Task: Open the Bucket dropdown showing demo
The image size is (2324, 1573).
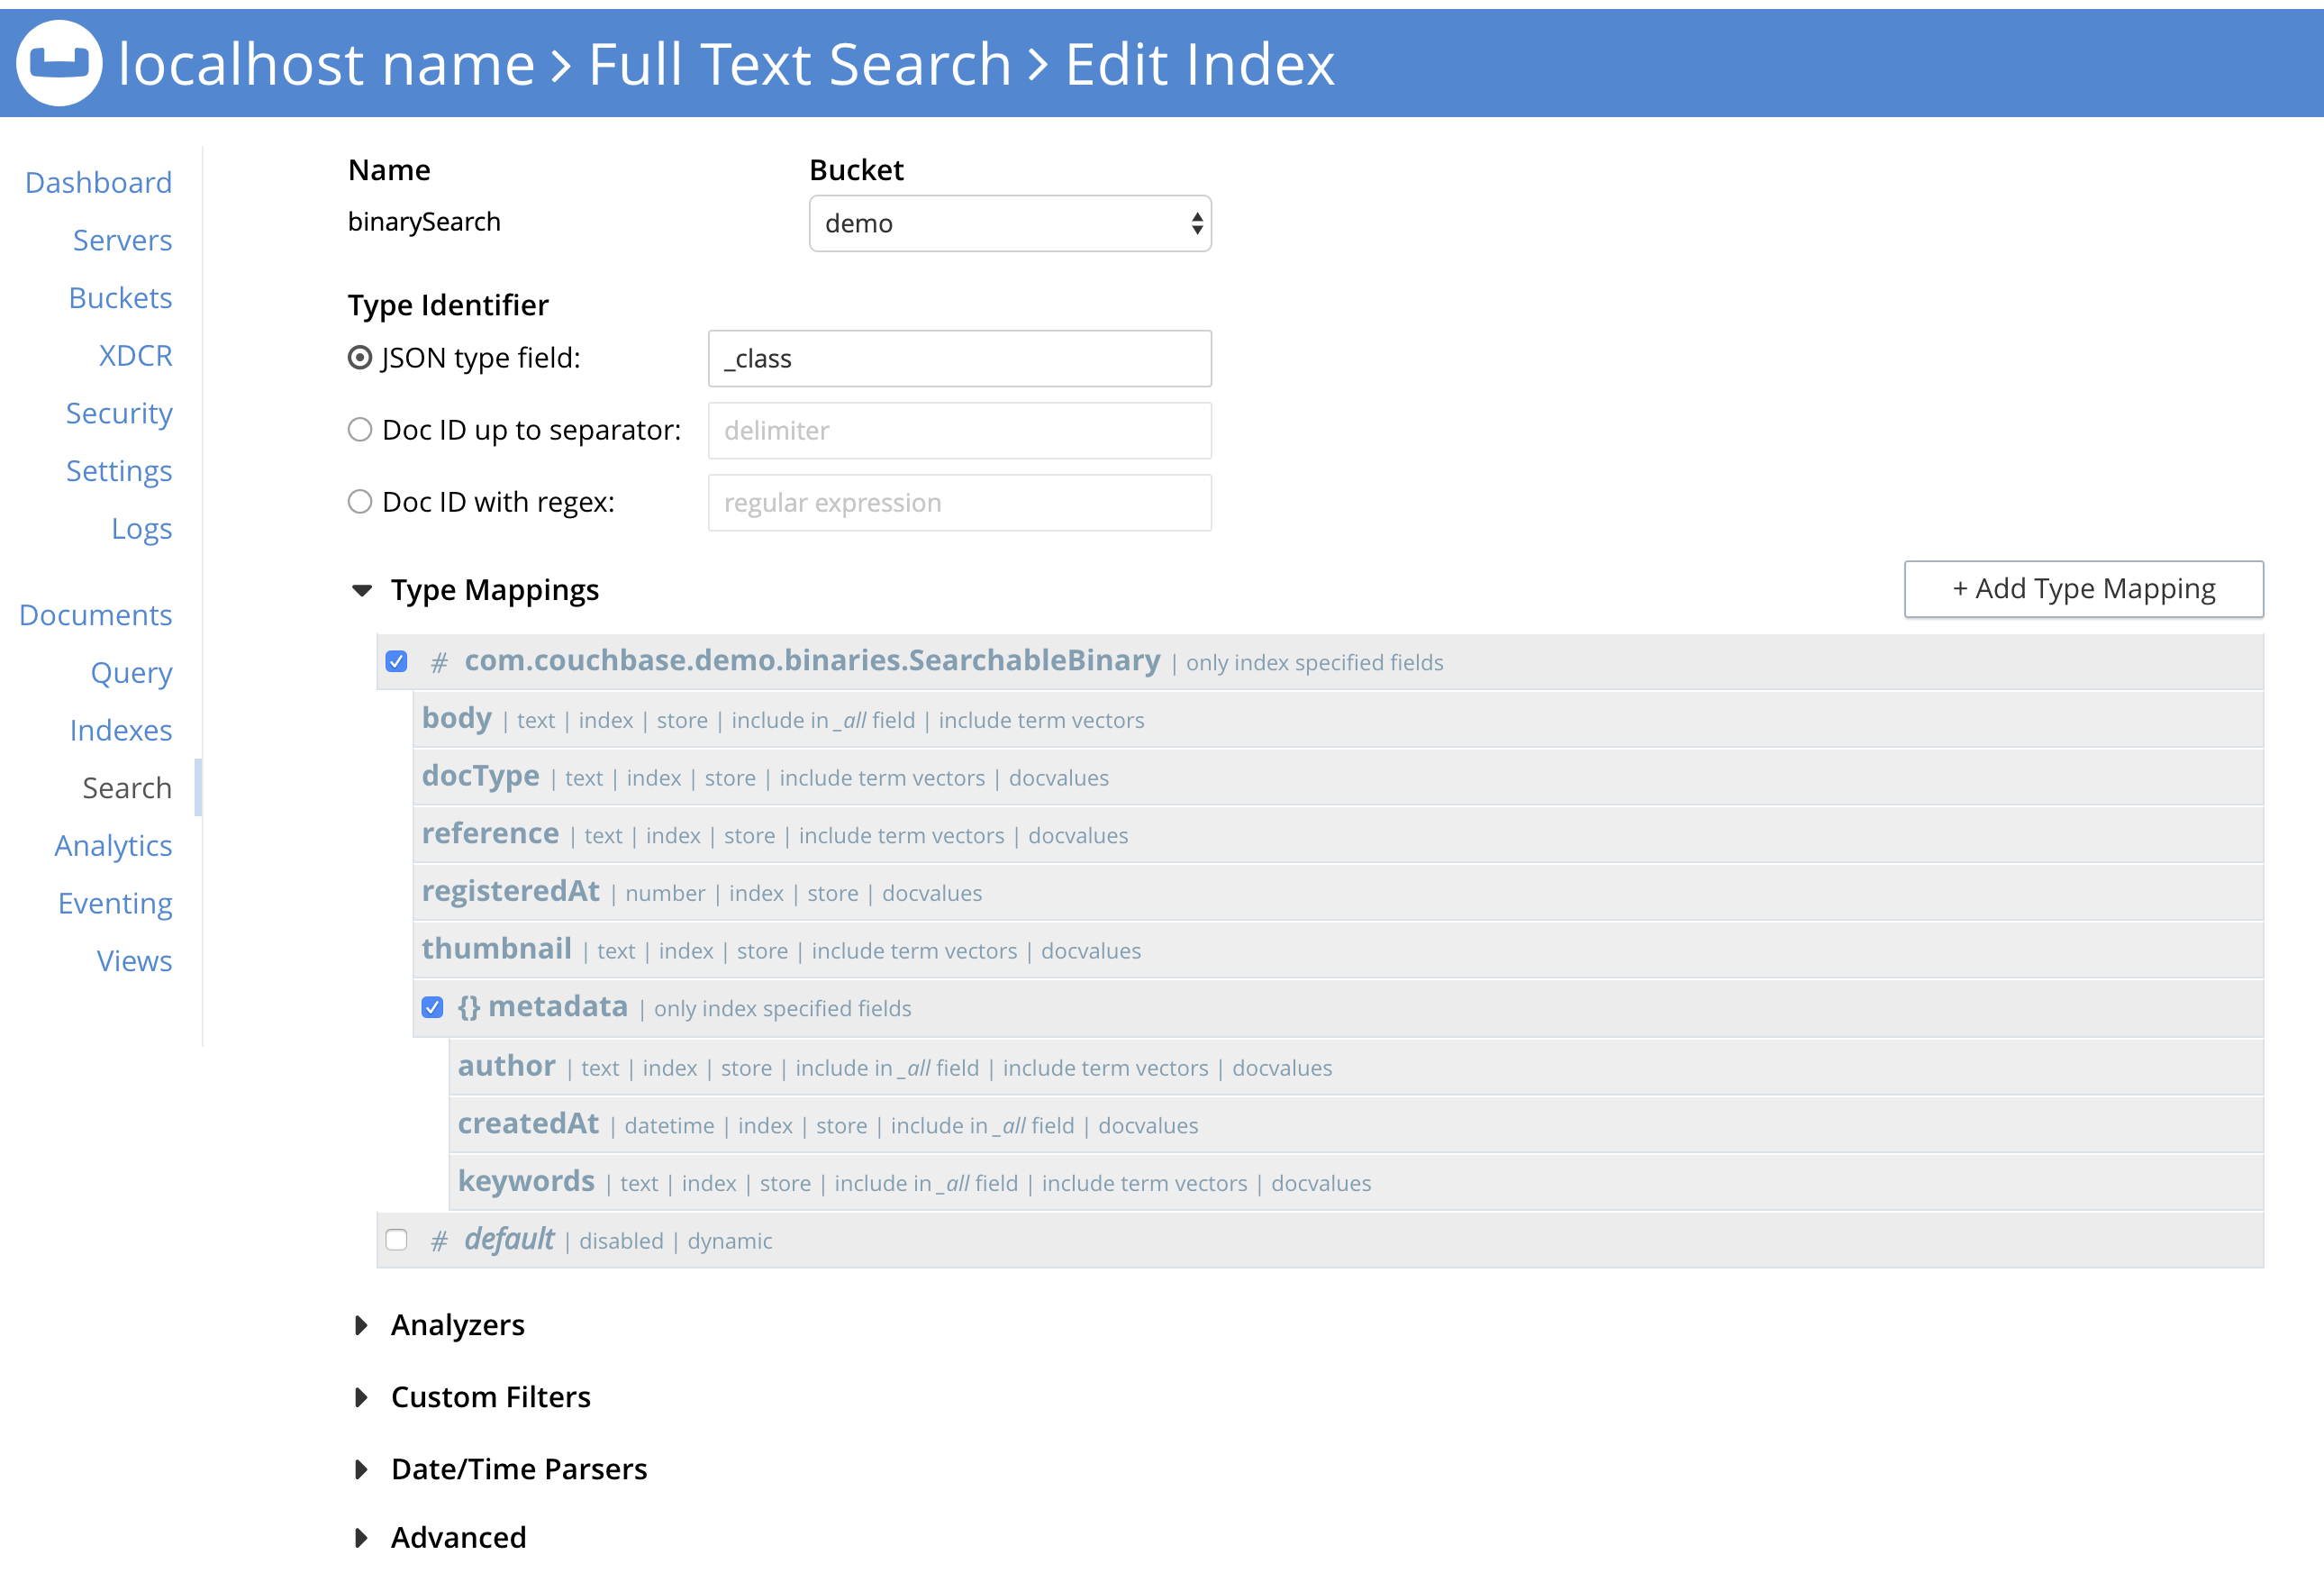Action: click(1009, 223)
